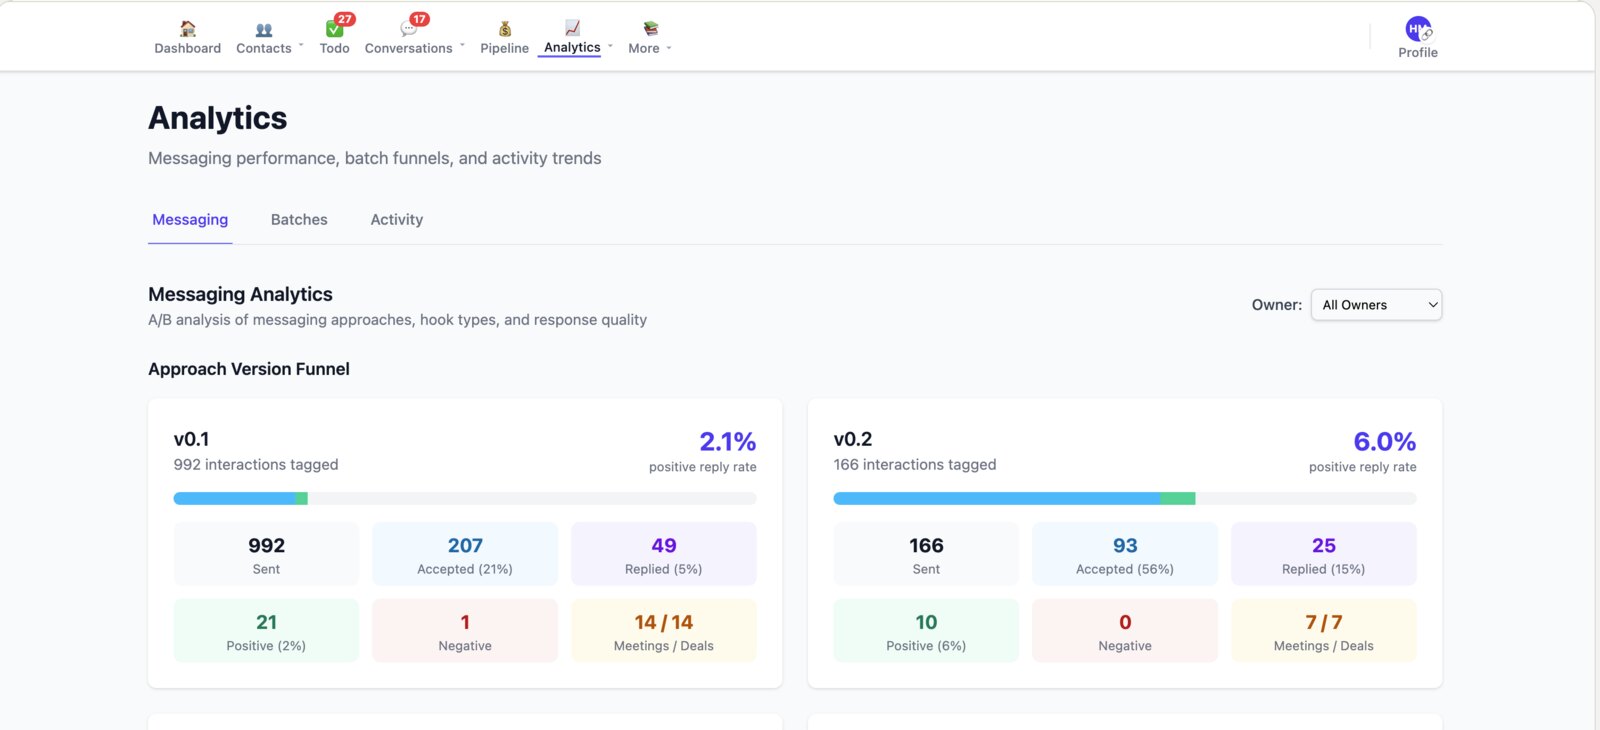Click the 14 / 14 Meetings / Deals card
The image size is (1600, 730).
(664, 631)
